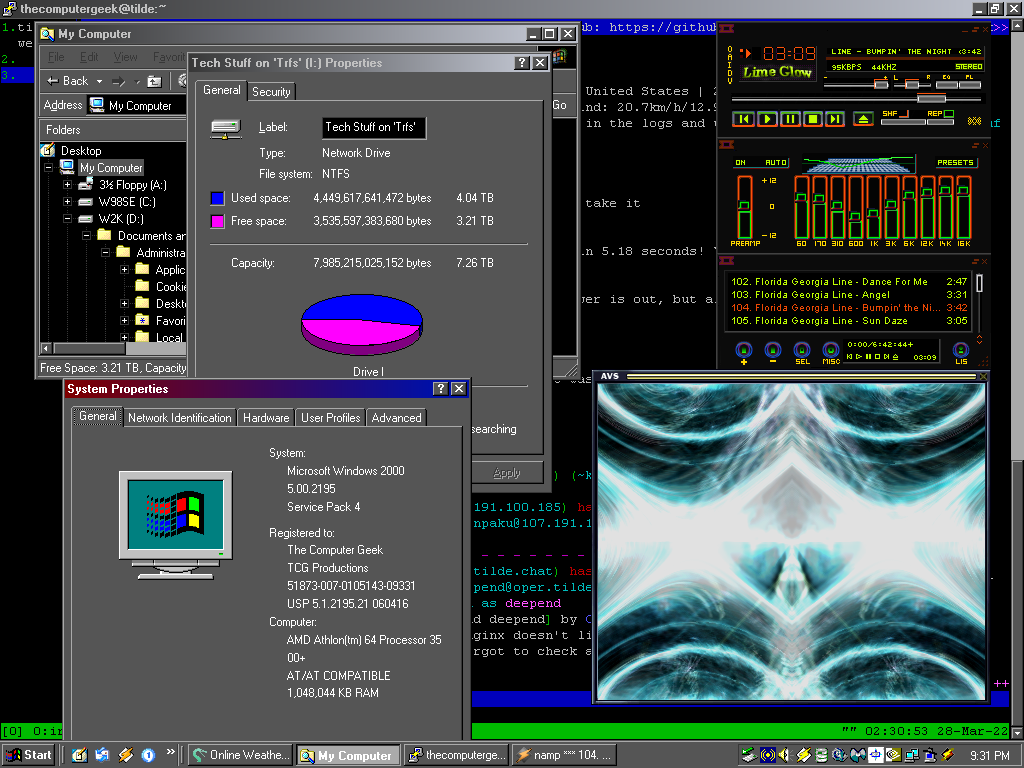Toggle the equalizer ON button
Viewport: 1024px width, 768px height.
coord(740,162)
